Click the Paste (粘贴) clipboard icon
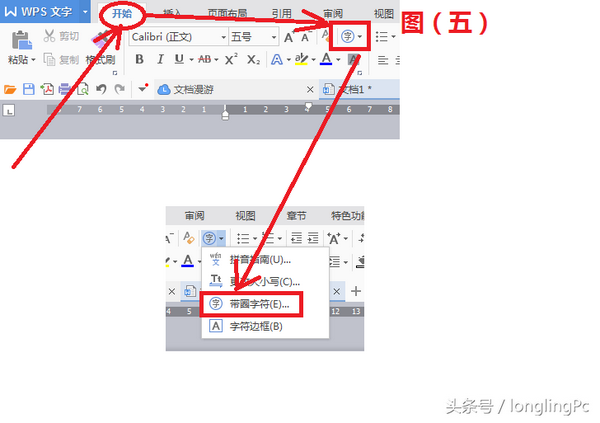Image resolution: width=600 pixels, height=423 pixels. (x=18, y=40)
